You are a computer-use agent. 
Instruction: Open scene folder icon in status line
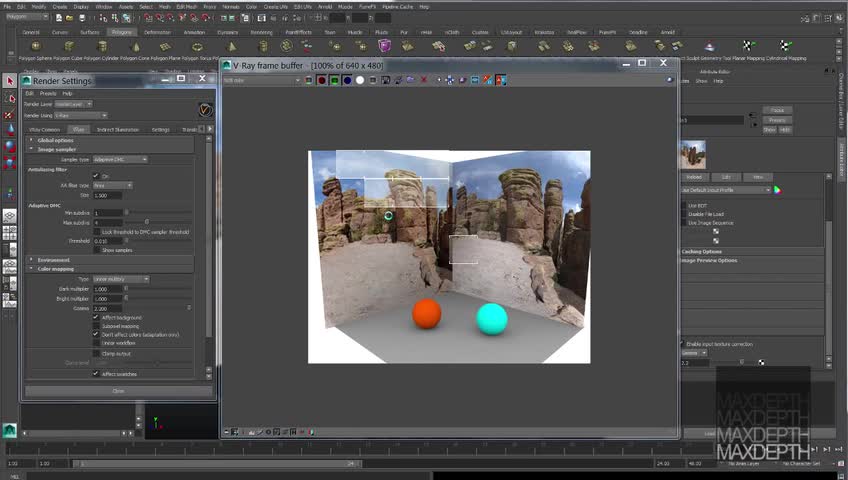pyautogui.click(x=70, y=18)
